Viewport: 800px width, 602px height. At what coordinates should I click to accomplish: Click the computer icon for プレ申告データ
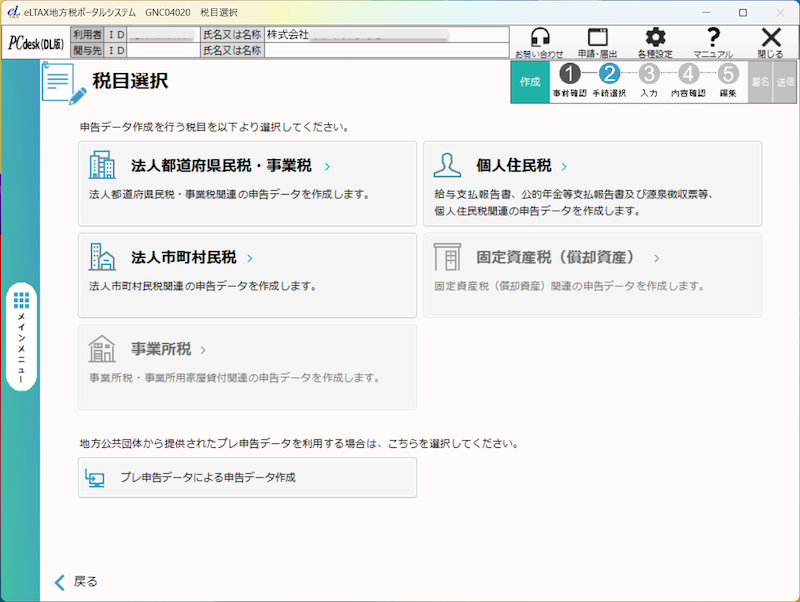coord(95,478)
